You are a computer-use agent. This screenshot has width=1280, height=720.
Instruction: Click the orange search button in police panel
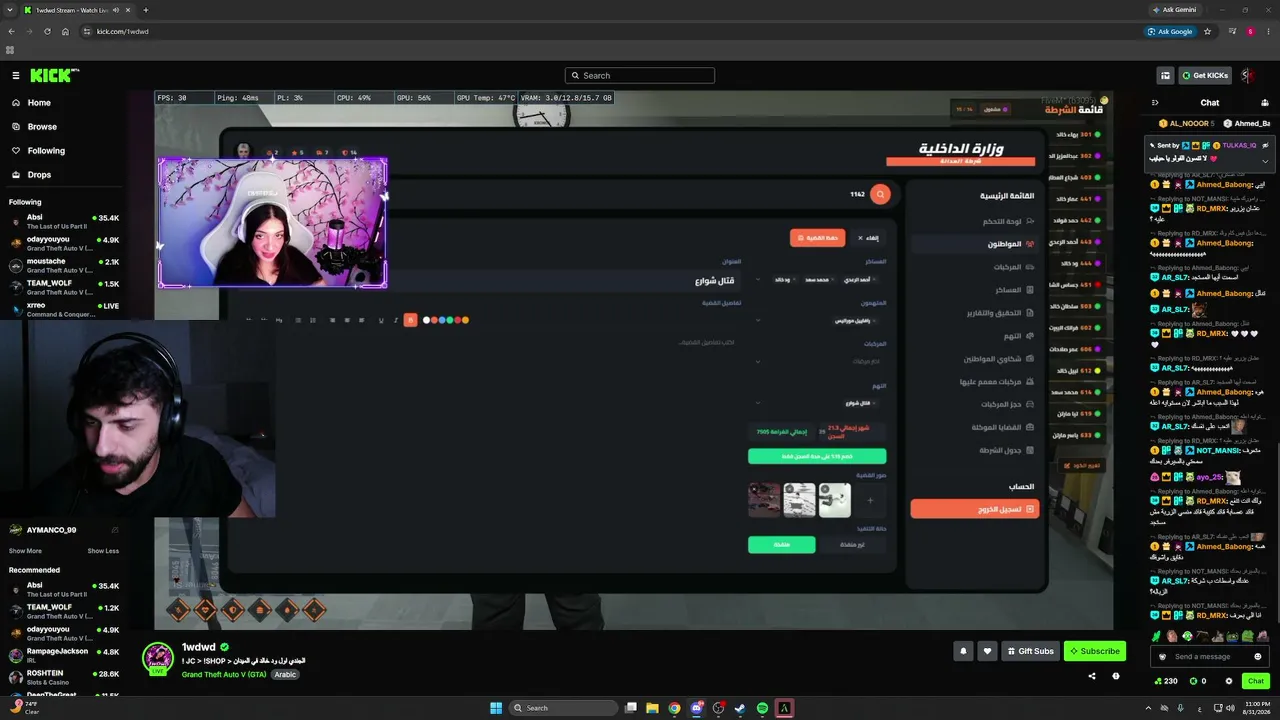point(880,194)
